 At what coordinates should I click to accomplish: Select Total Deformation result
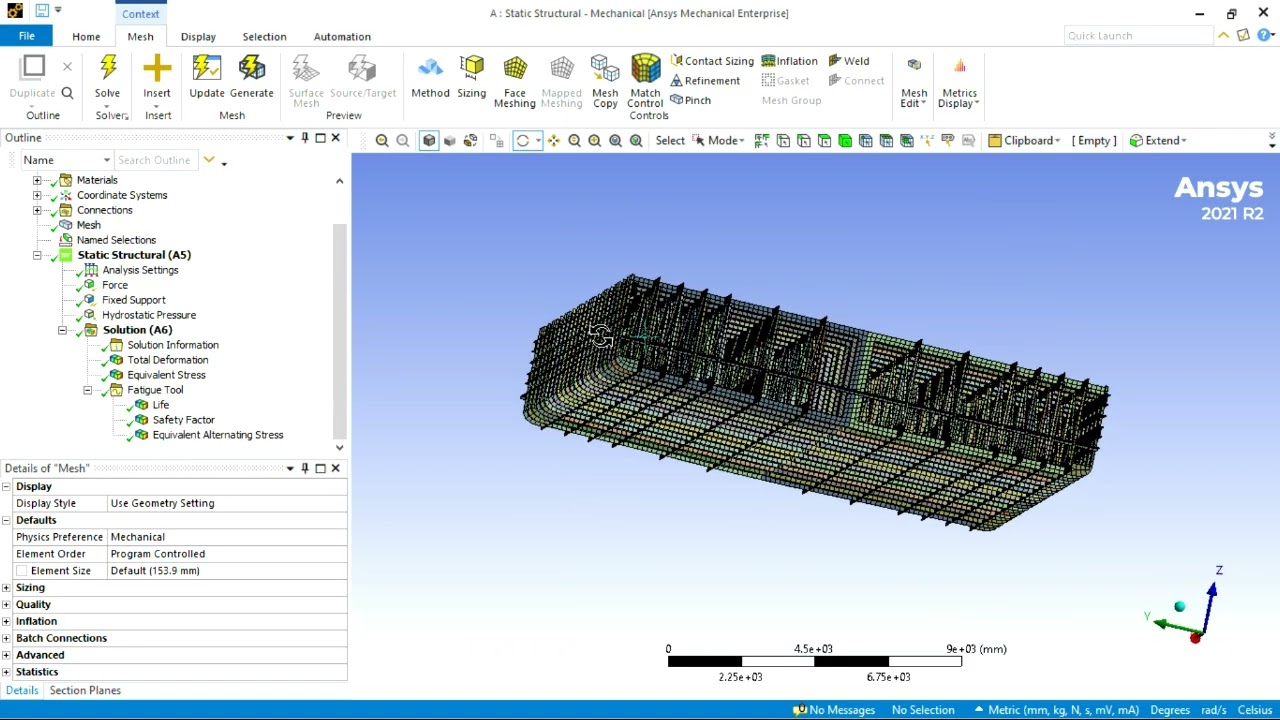point(168,360)
